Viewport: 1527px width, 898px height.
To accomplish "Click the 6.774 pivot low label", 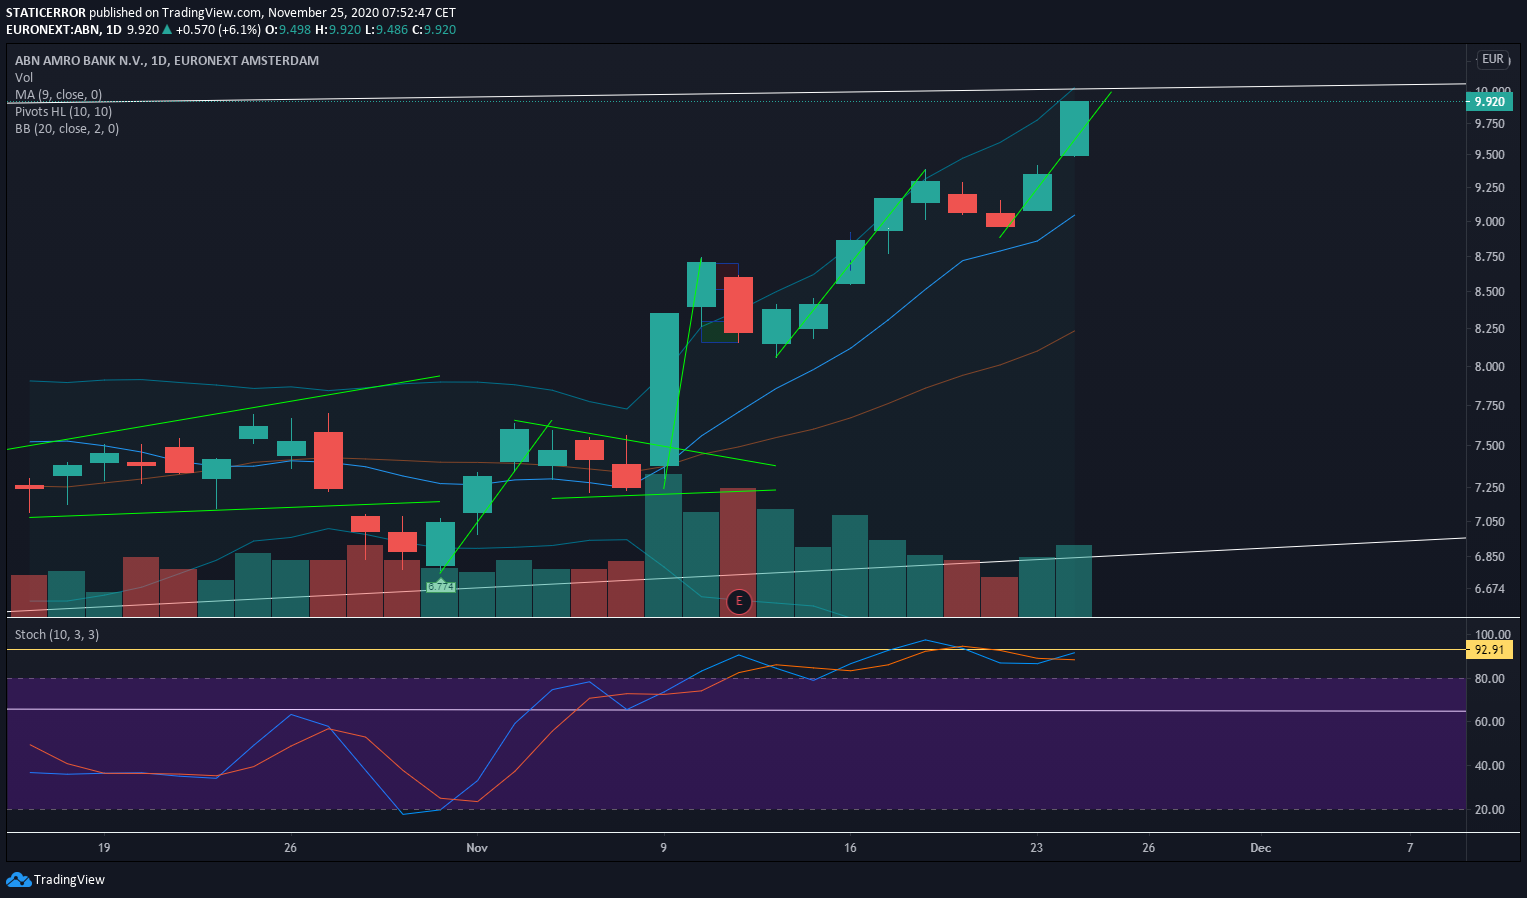I will pyautogui.click(x=441, y=587).
